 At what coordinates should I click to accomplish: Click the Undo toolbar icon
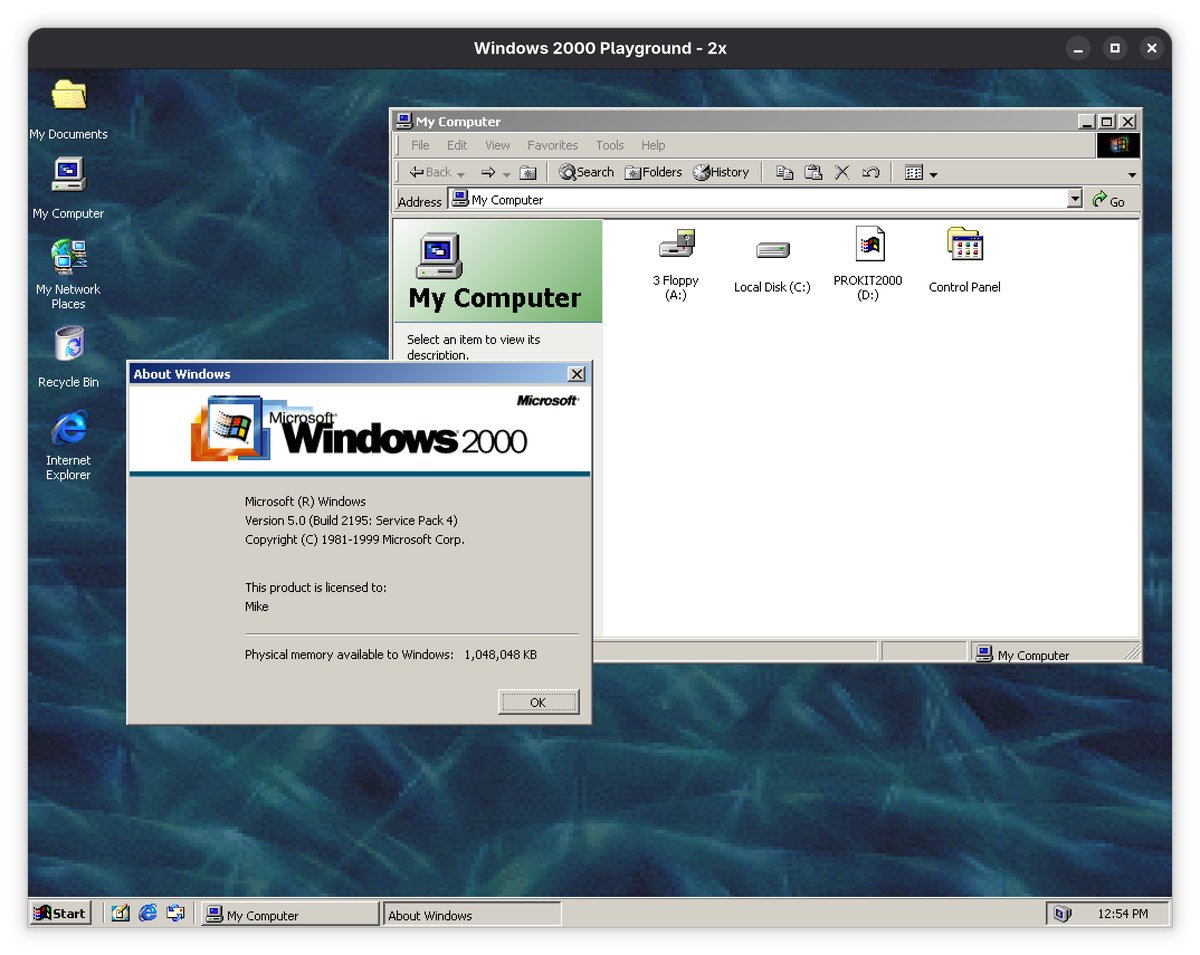(x=870, y=172)
